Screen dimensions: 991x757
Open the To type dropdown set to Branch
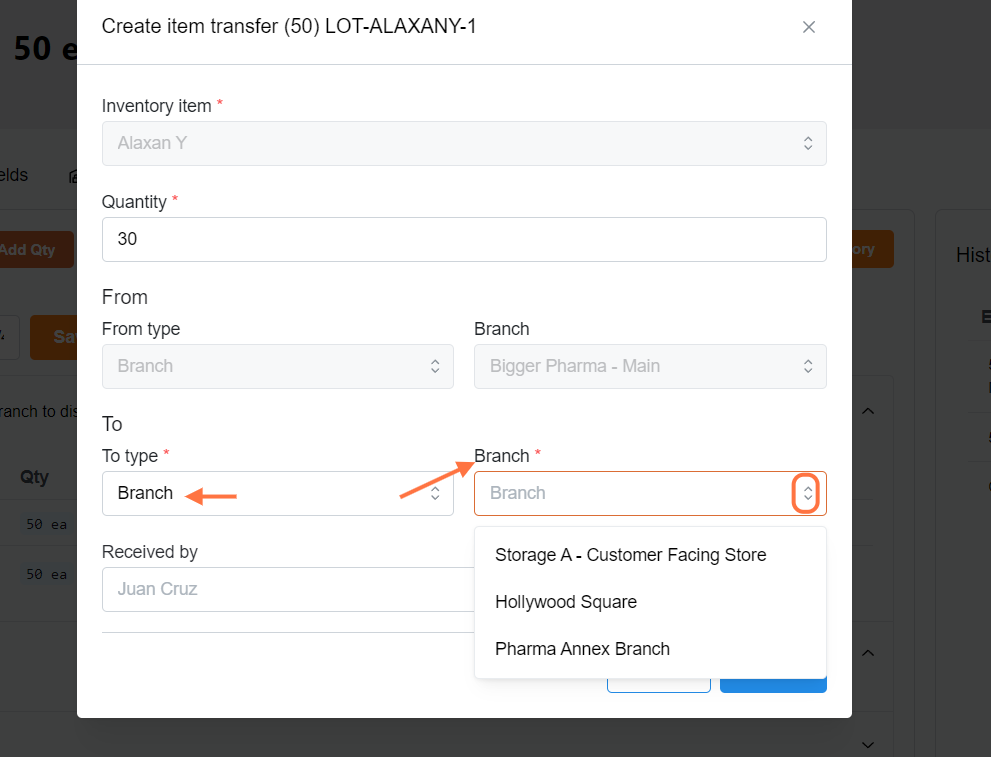click(277, 494)
